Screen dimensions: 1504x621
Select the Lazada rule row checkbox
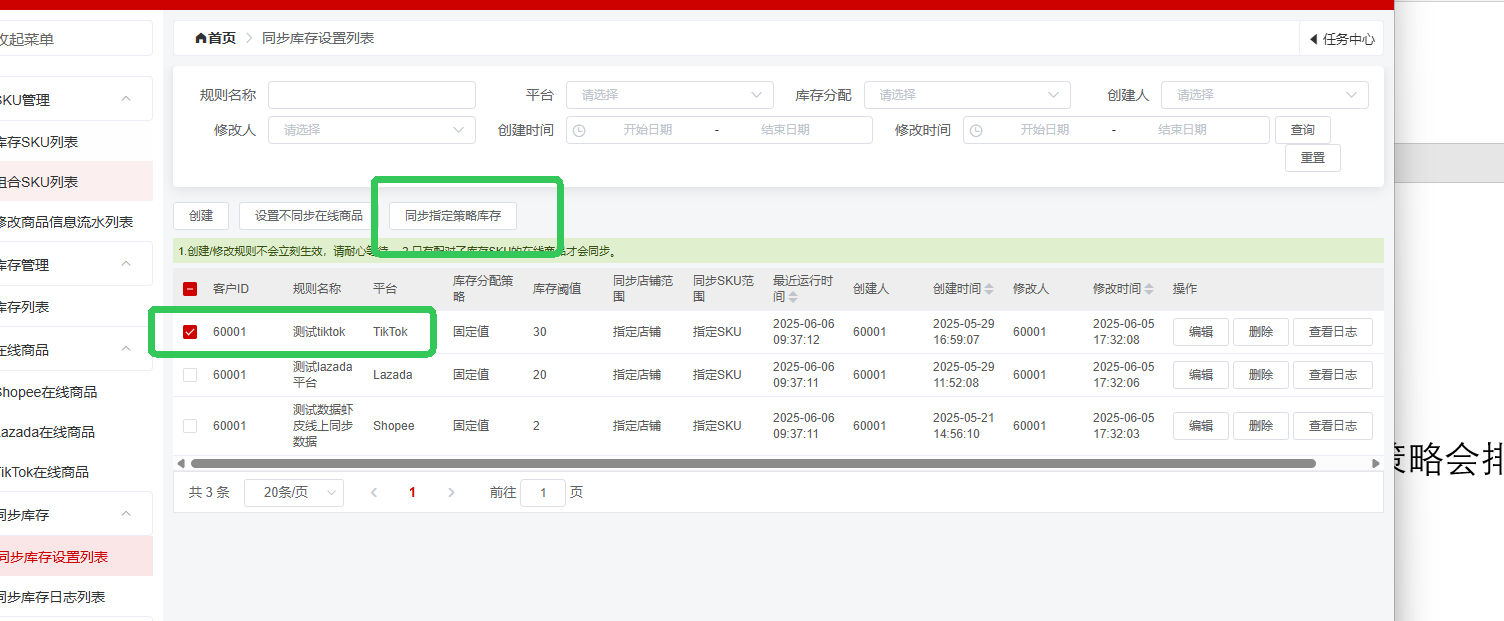point(190,375)
